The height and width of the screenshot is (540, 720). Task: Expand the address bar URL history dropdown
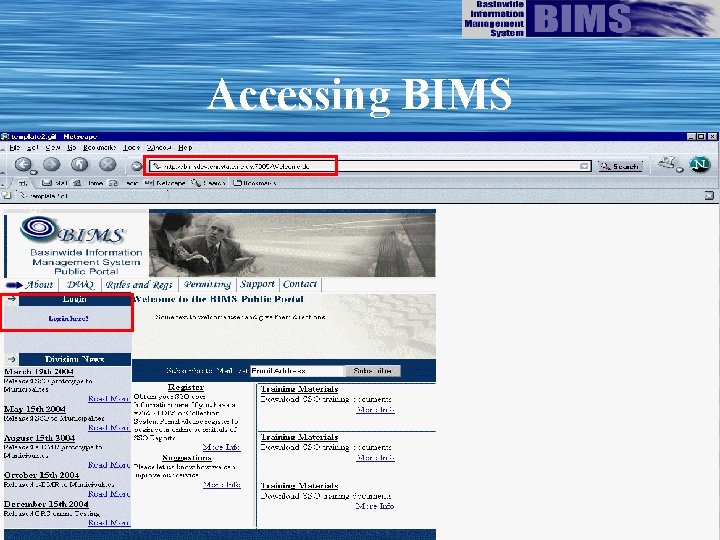click(584, 166)
